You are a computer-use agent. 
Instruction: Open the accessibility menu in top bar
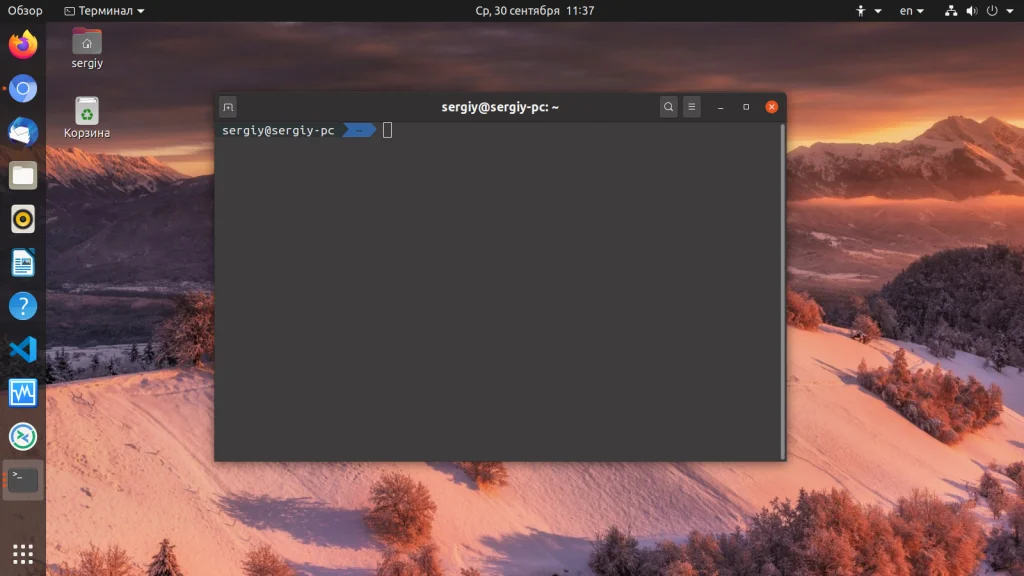[x=869, y=10]
